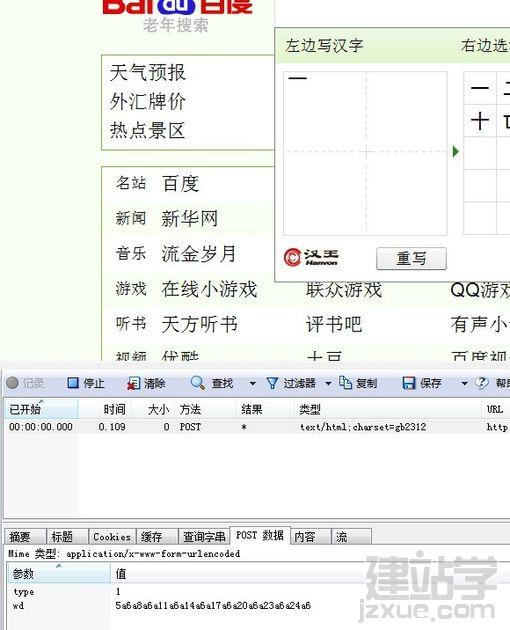
Task: Select the POST request row in list
Action: (257, 427)
